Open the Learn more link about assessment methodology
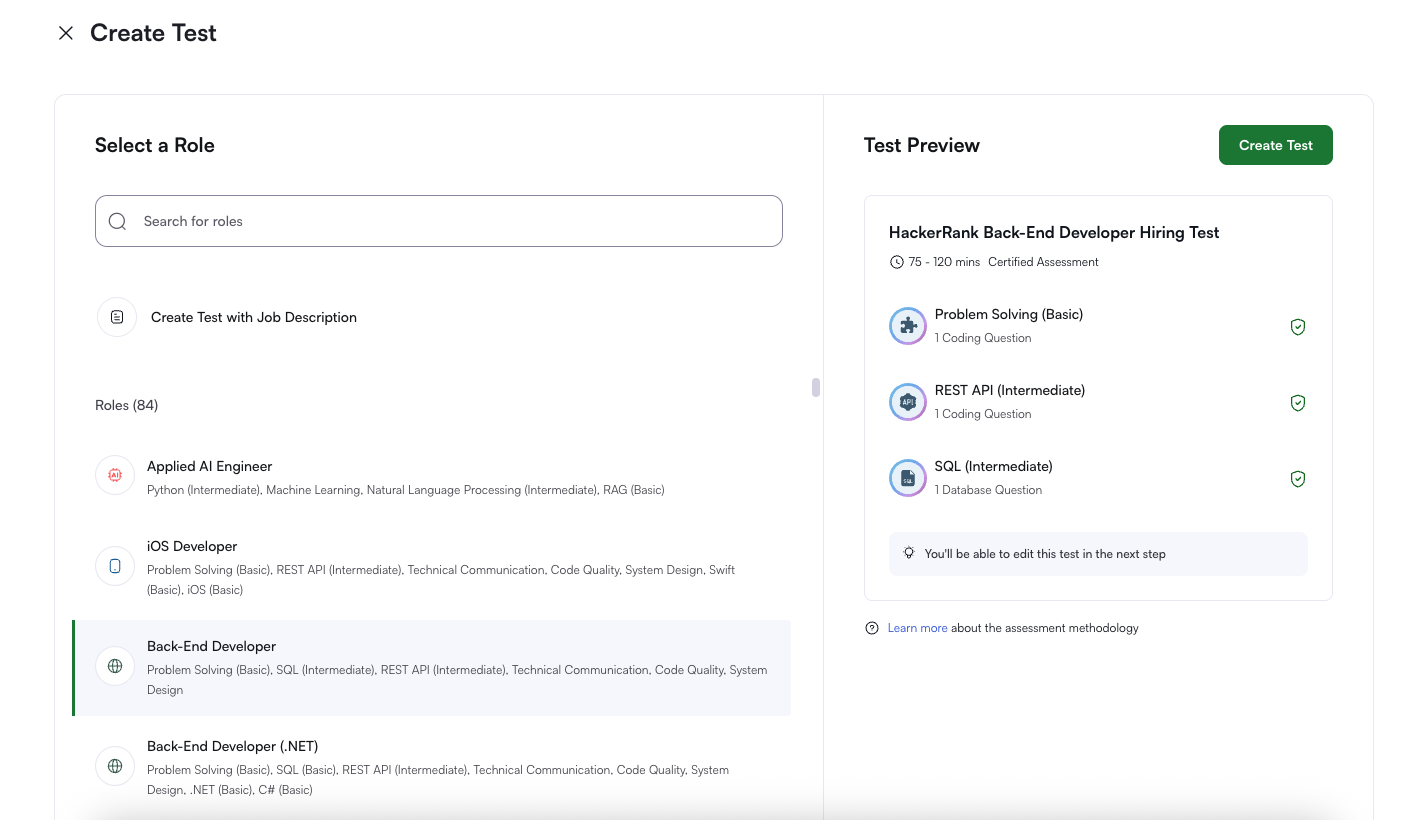The height and width of the screenshot is (820, 1413). [x=917, y=627]
